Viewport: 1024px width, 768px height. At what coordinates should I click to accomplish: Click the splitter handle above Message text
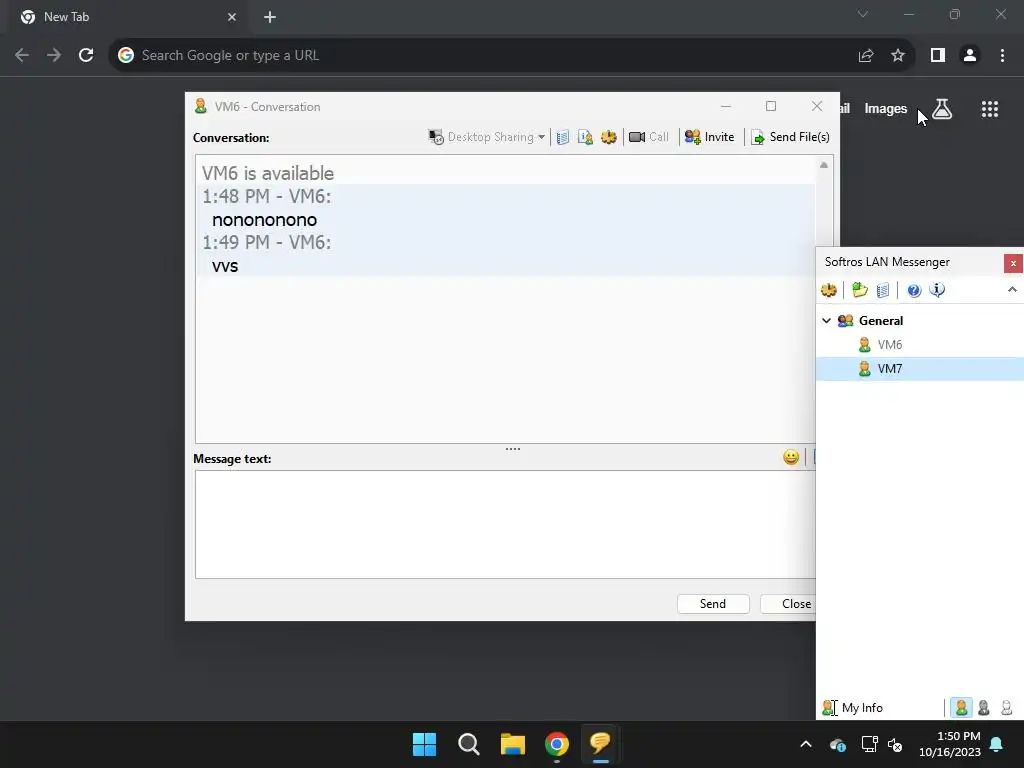(x=513, y=449)
